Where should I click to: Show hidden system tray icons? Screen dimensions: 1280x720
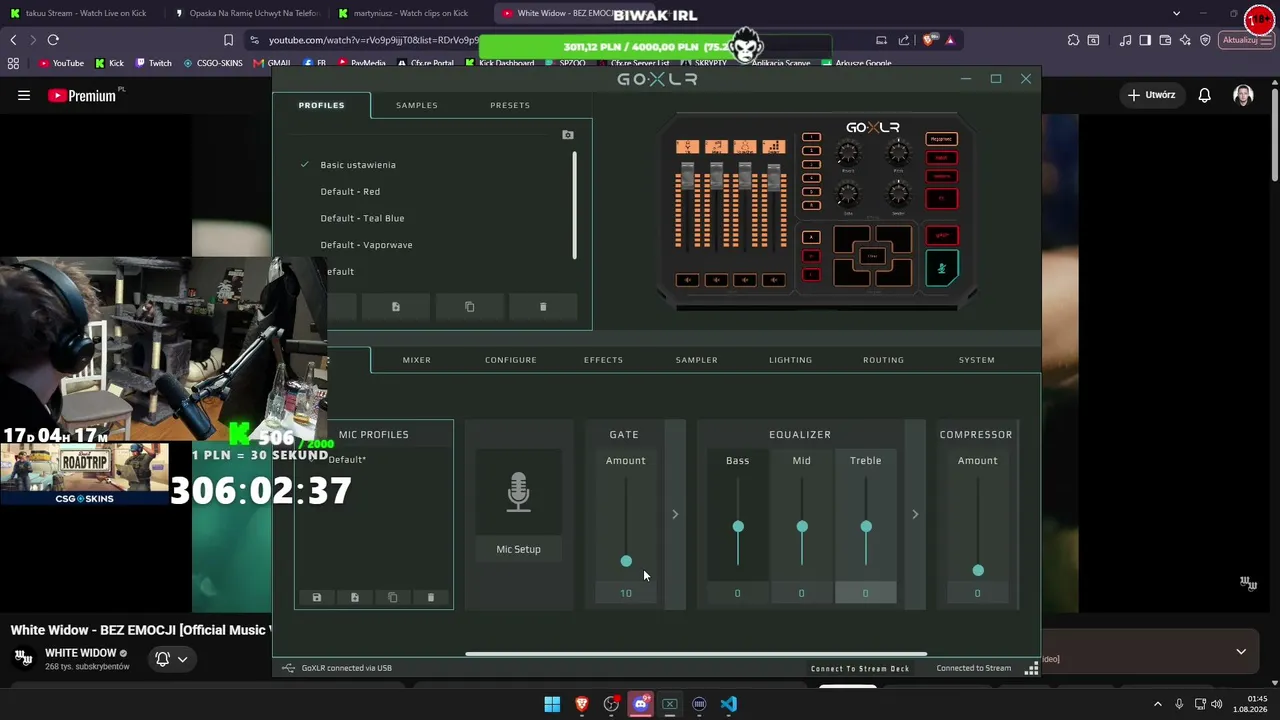(1158, 704)
